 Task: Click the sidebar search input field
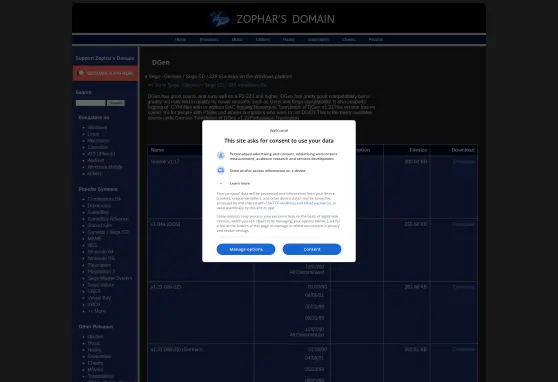coord(90,103)
